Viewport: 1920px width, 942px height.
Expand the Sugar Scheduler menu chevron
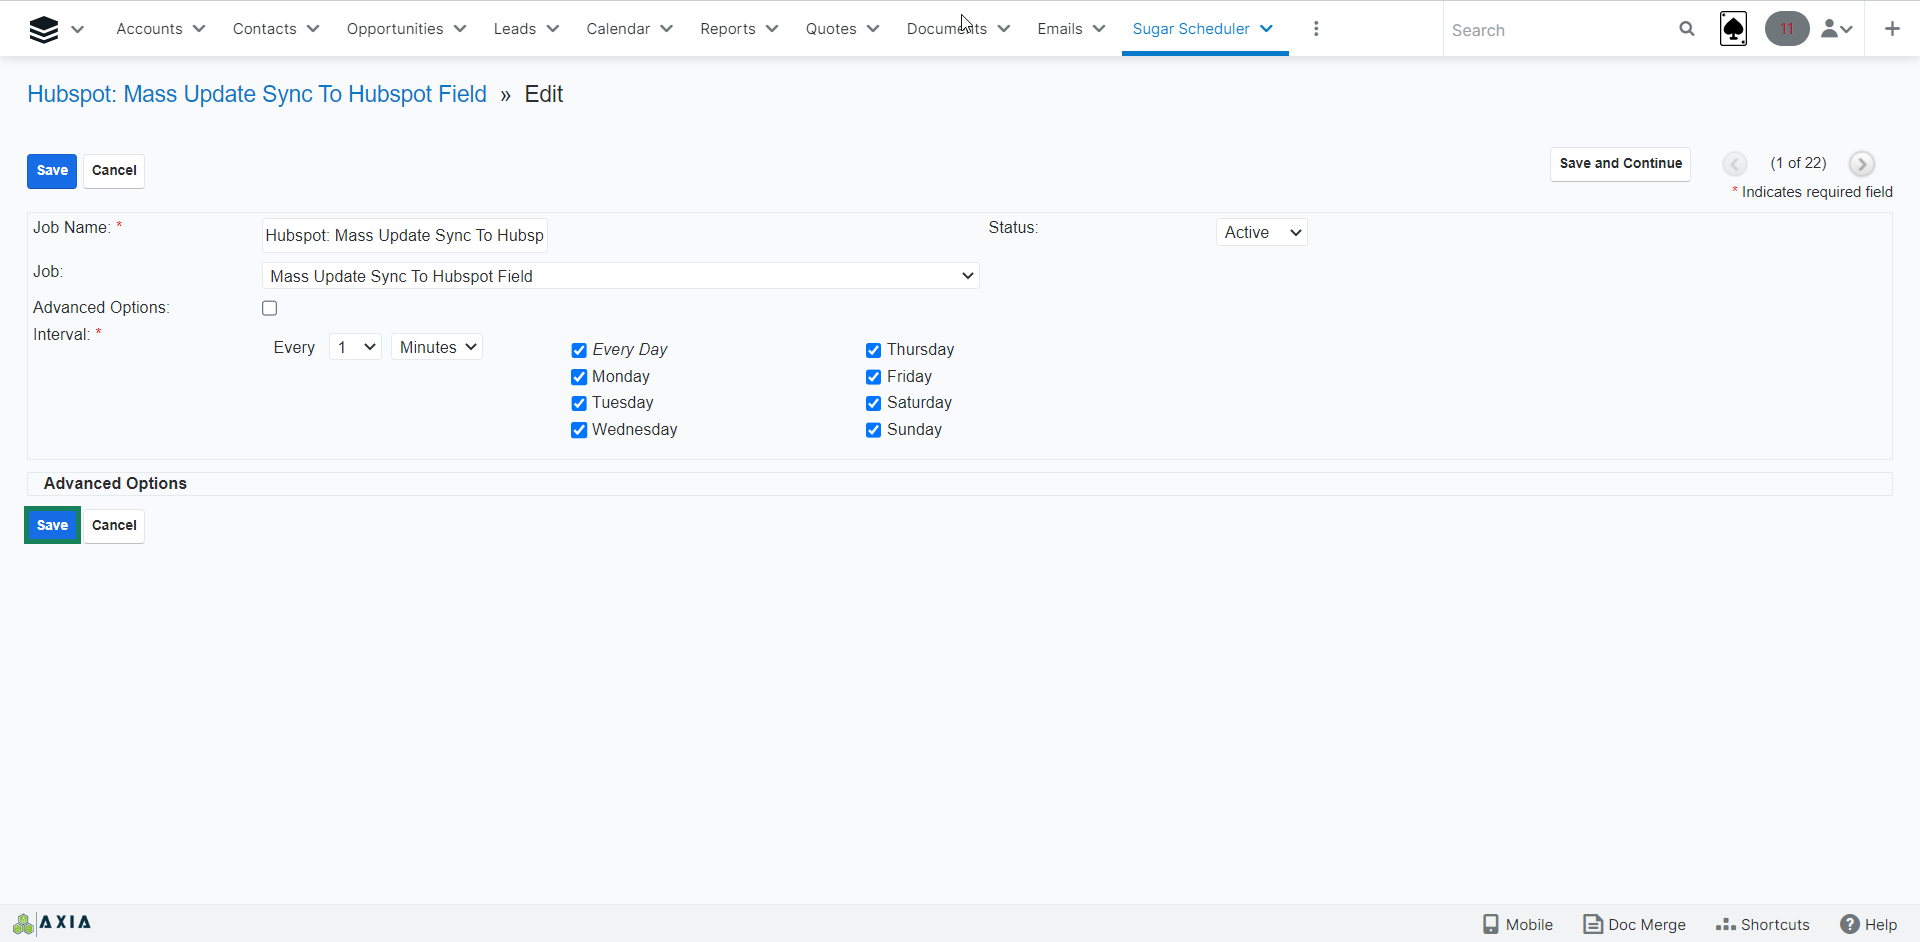point(1267,29)
